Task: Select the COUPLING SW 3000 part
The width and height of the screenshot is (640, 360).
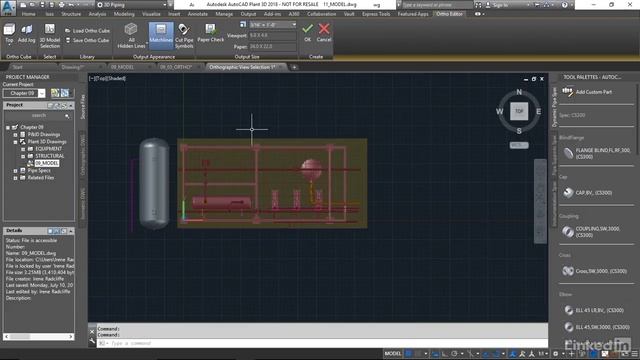Action: coord(591,232)
